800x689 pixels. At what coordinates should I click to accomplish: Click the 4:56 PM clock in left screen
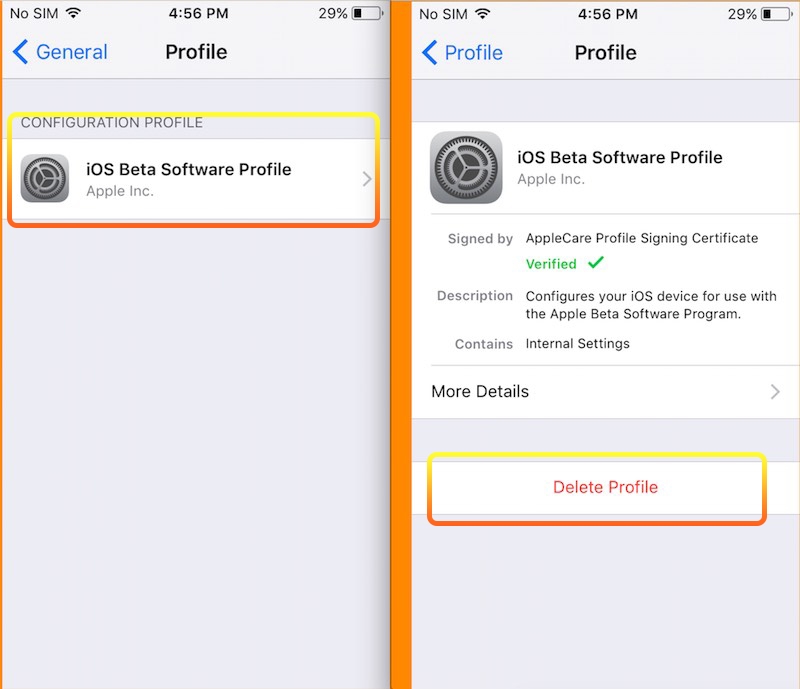tap(198, 13)
